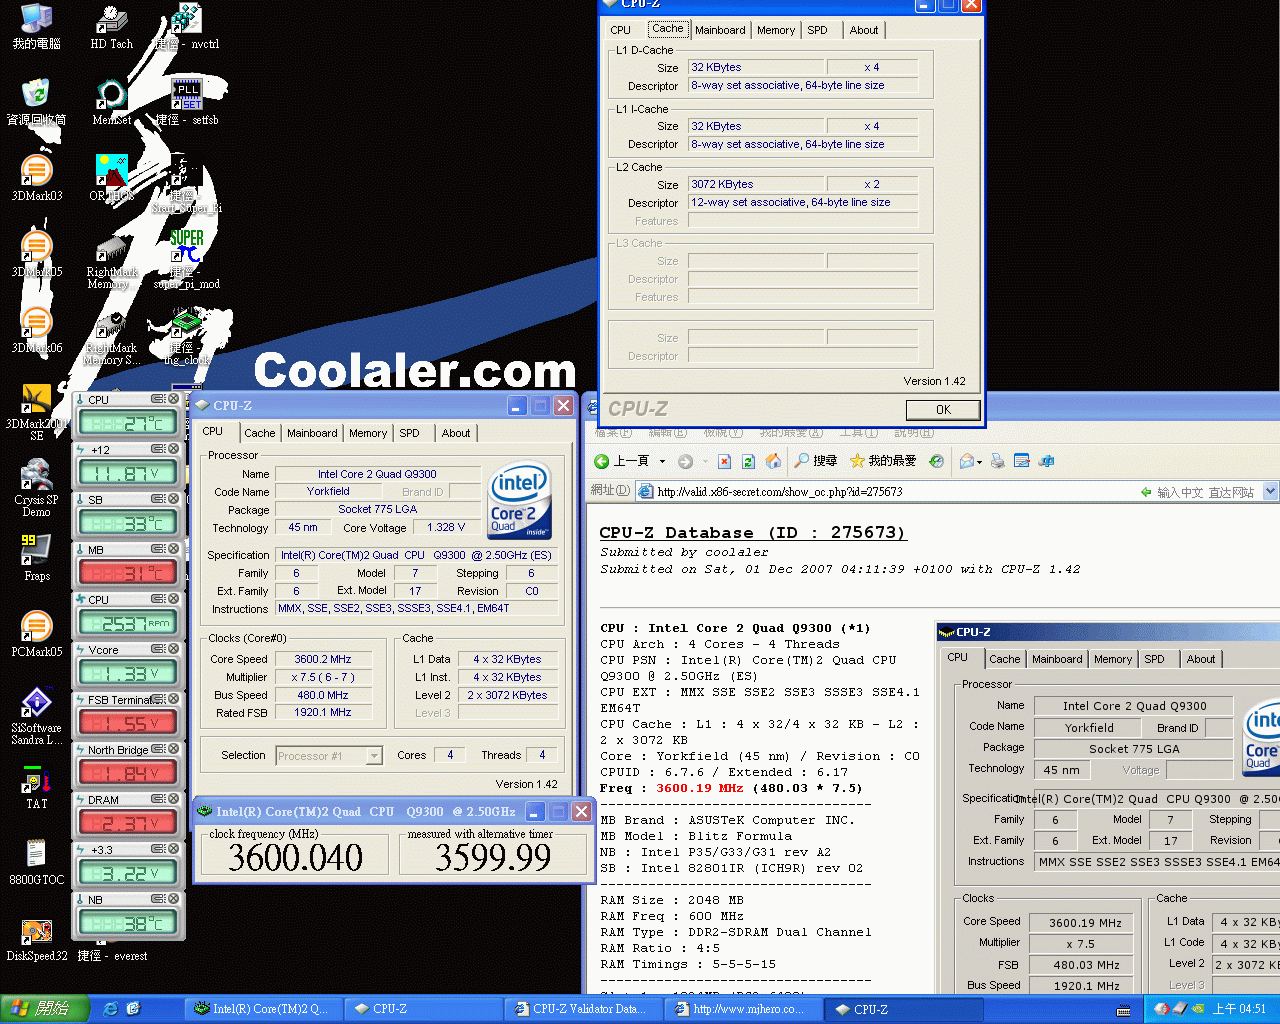Switch to Cache tab in middle CPU-Z window
The image size is (1280, 1024).
pyautogui.click(x=260, y=433)
